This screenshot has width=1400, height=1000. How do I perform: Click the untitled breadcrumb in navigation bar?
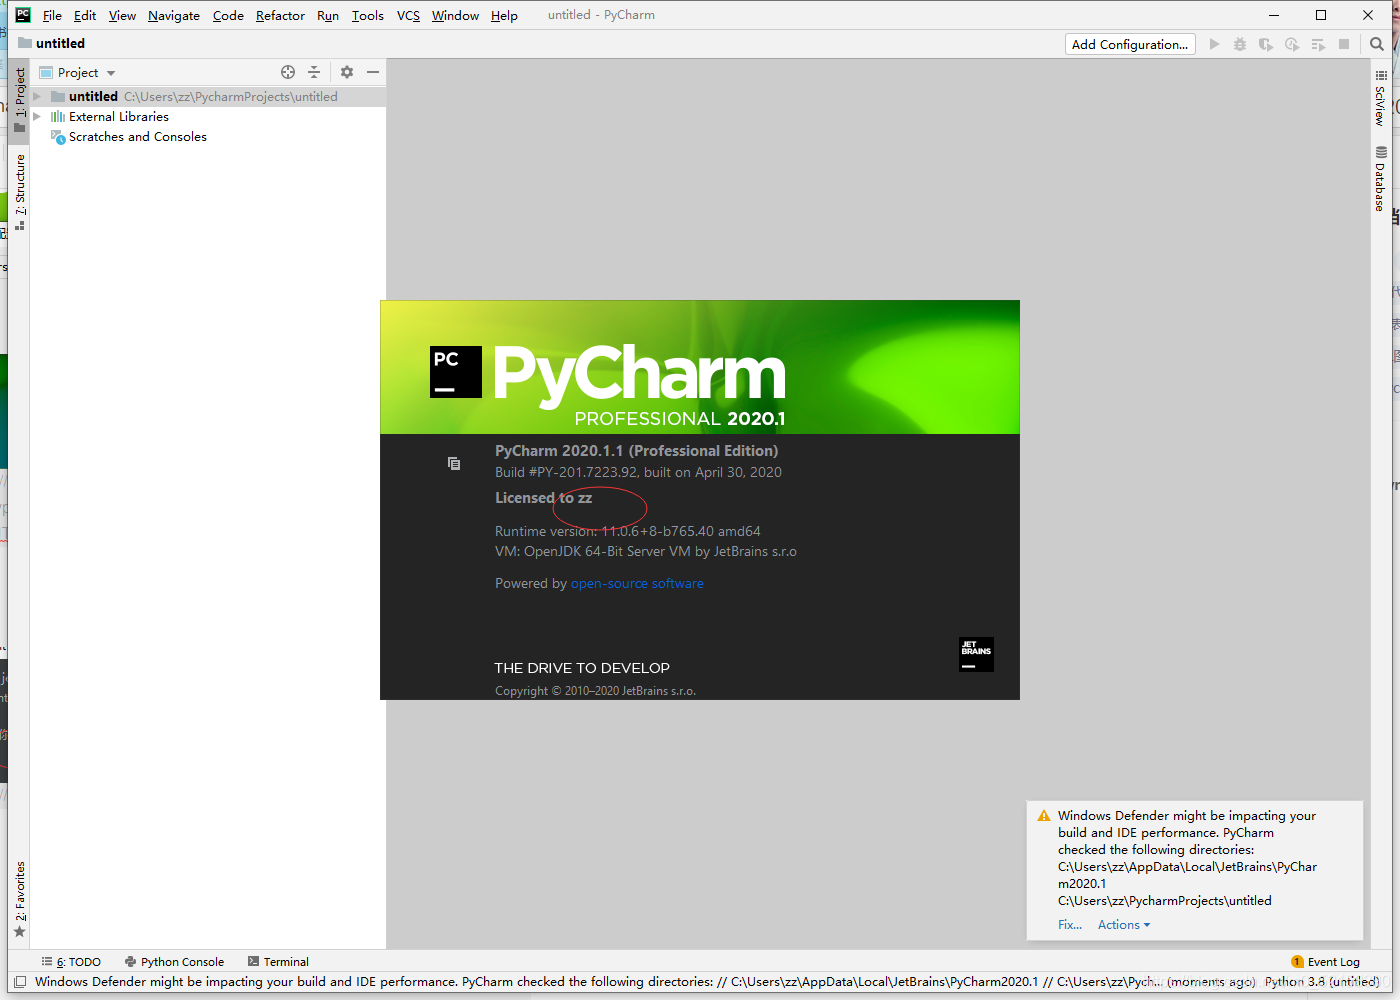(x=51, y=43)
